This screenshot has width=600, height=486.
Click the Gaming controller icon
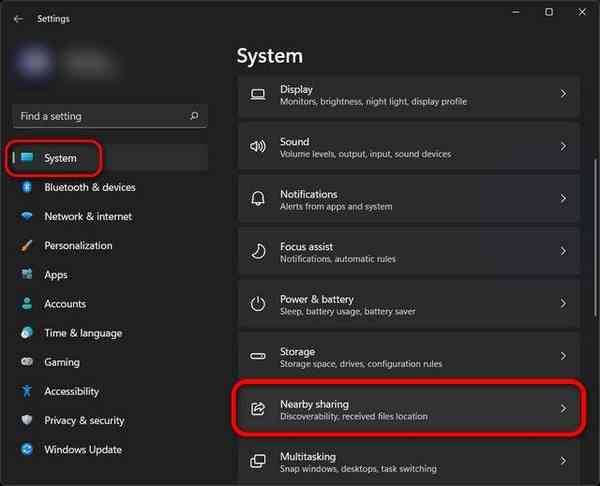pyautogui.click(x=27, y=362)
